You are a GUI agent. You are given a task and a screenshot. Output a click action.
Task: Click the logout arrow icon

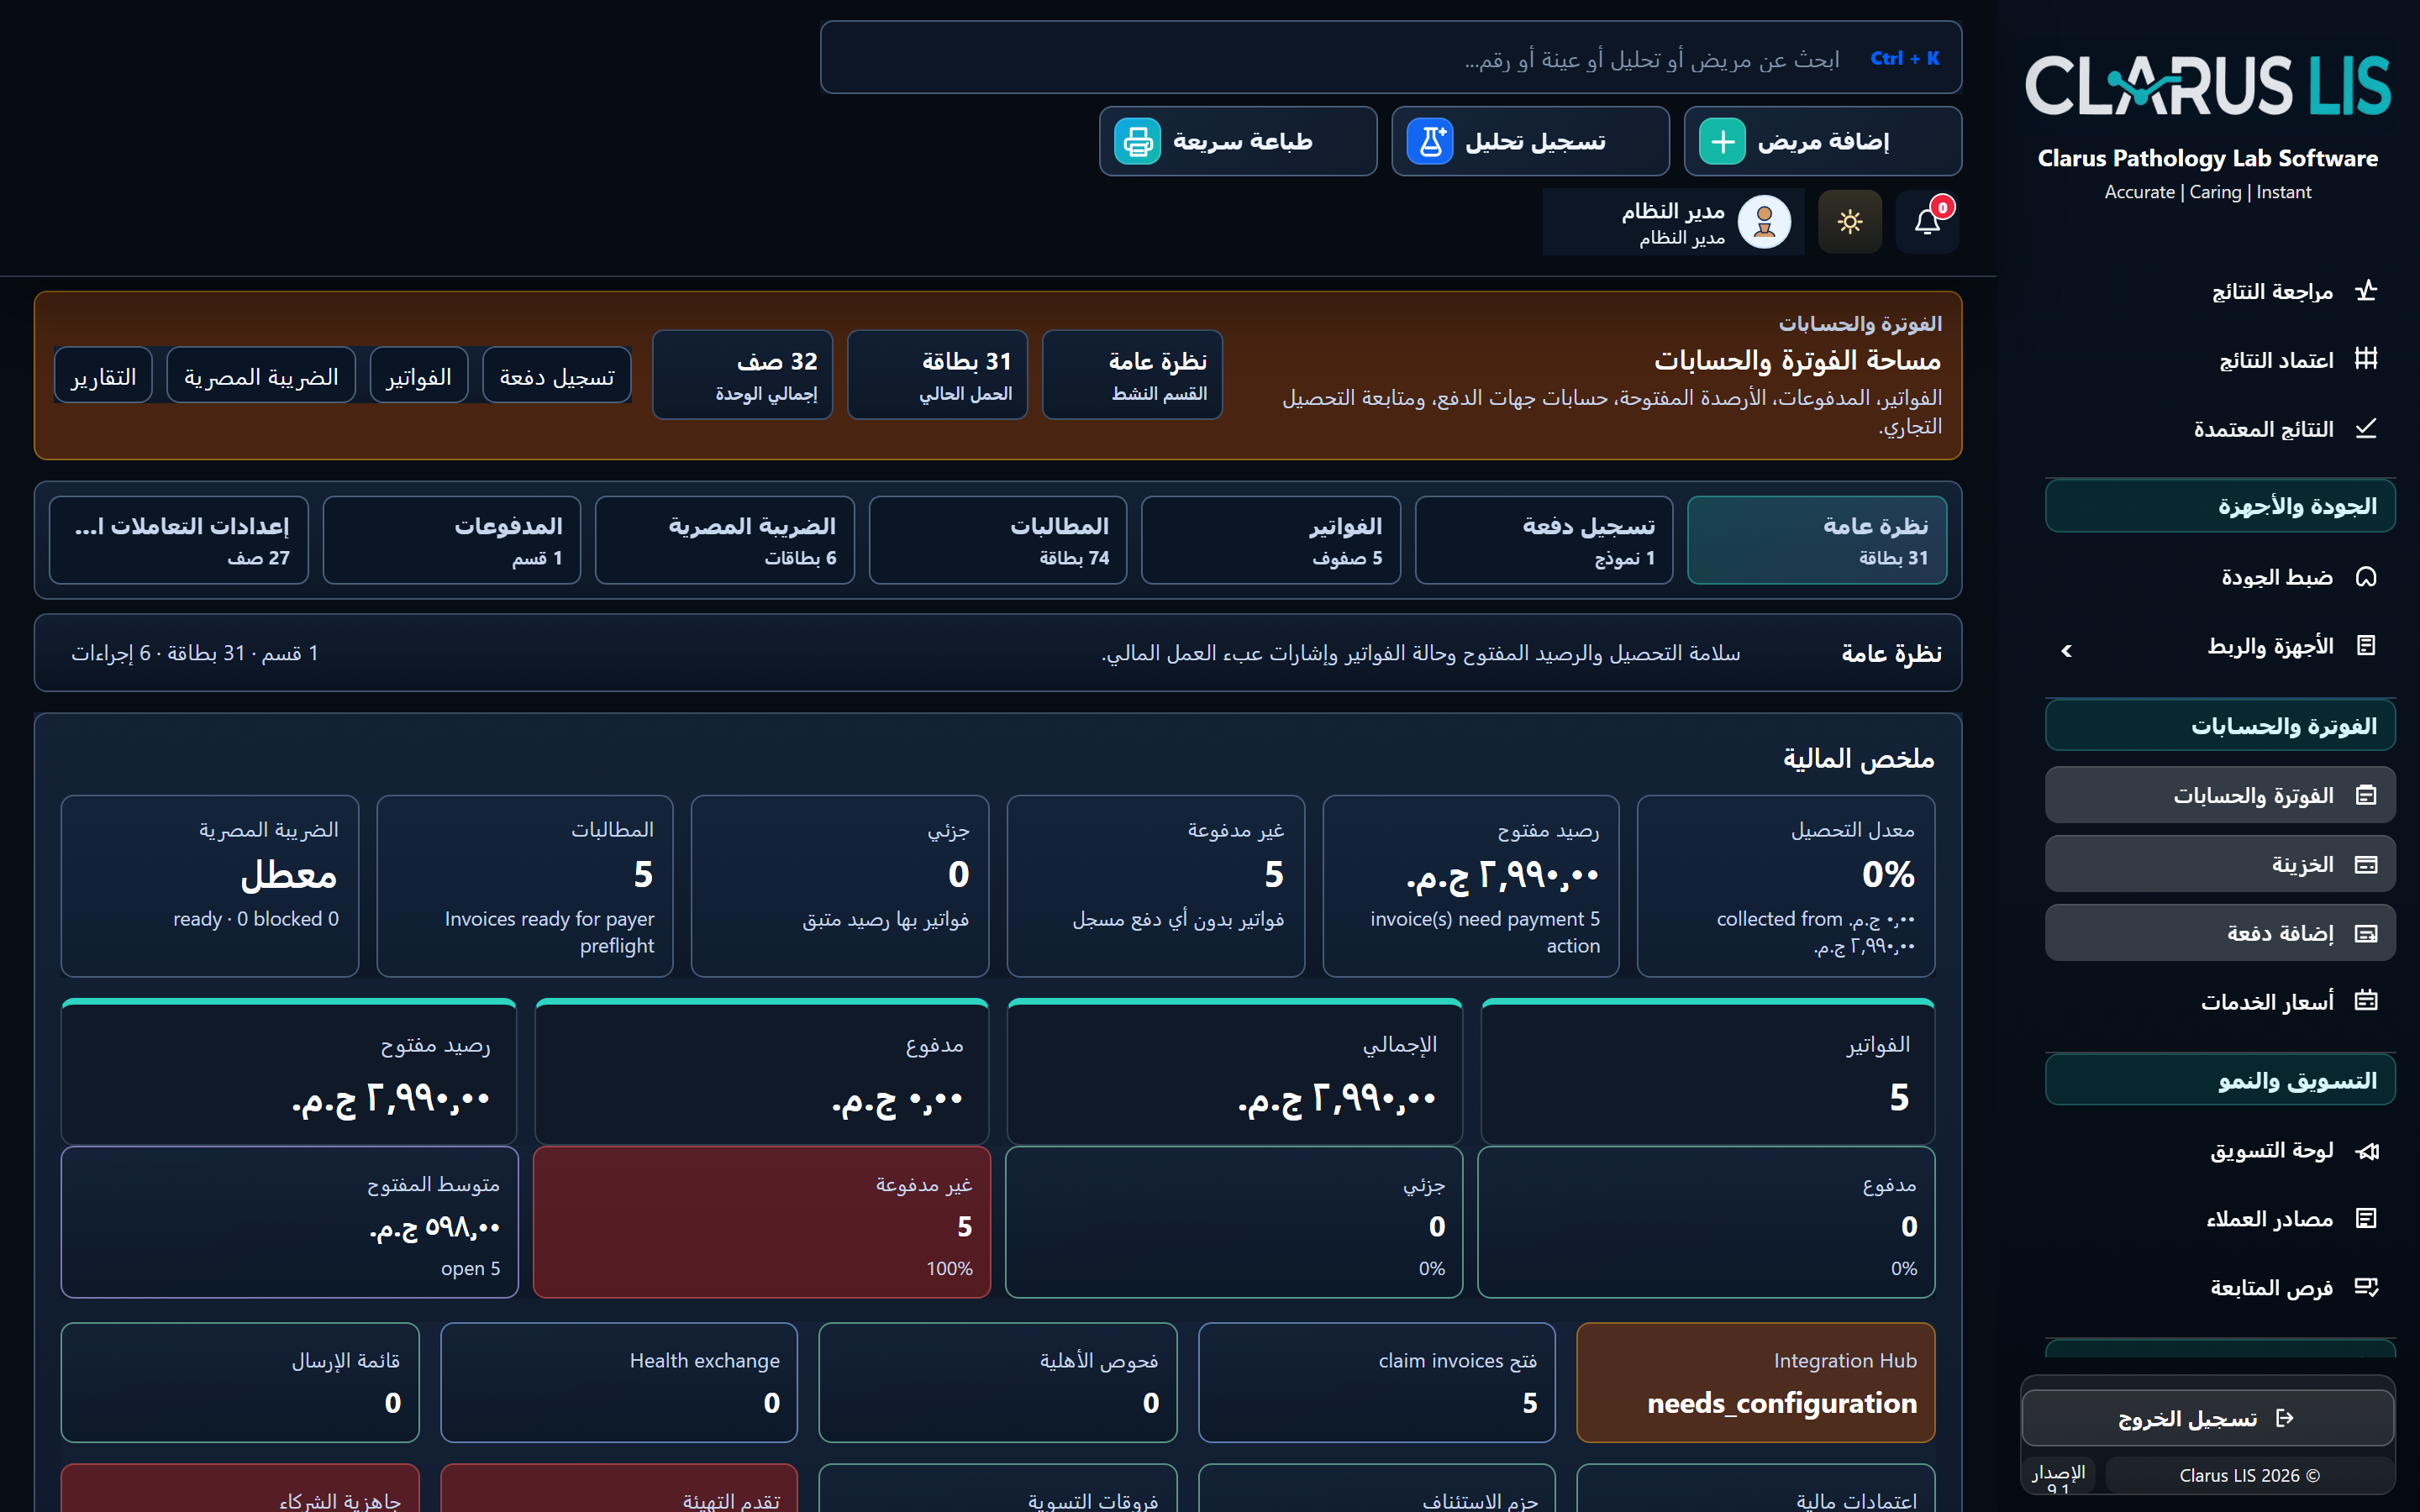tap(2284, 1418)
